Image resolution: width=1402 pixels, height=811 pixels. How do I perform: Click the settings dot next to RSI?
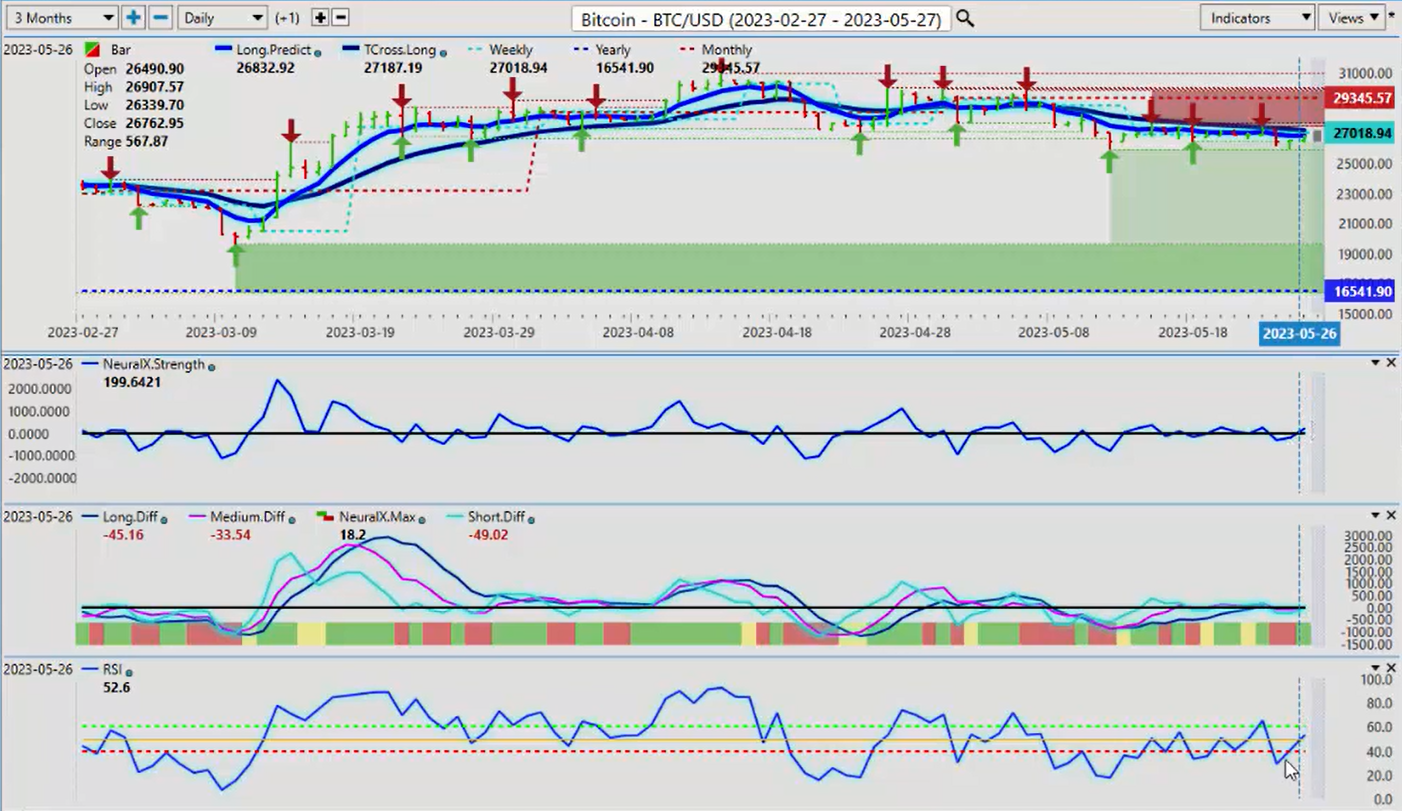click(129, 671)
